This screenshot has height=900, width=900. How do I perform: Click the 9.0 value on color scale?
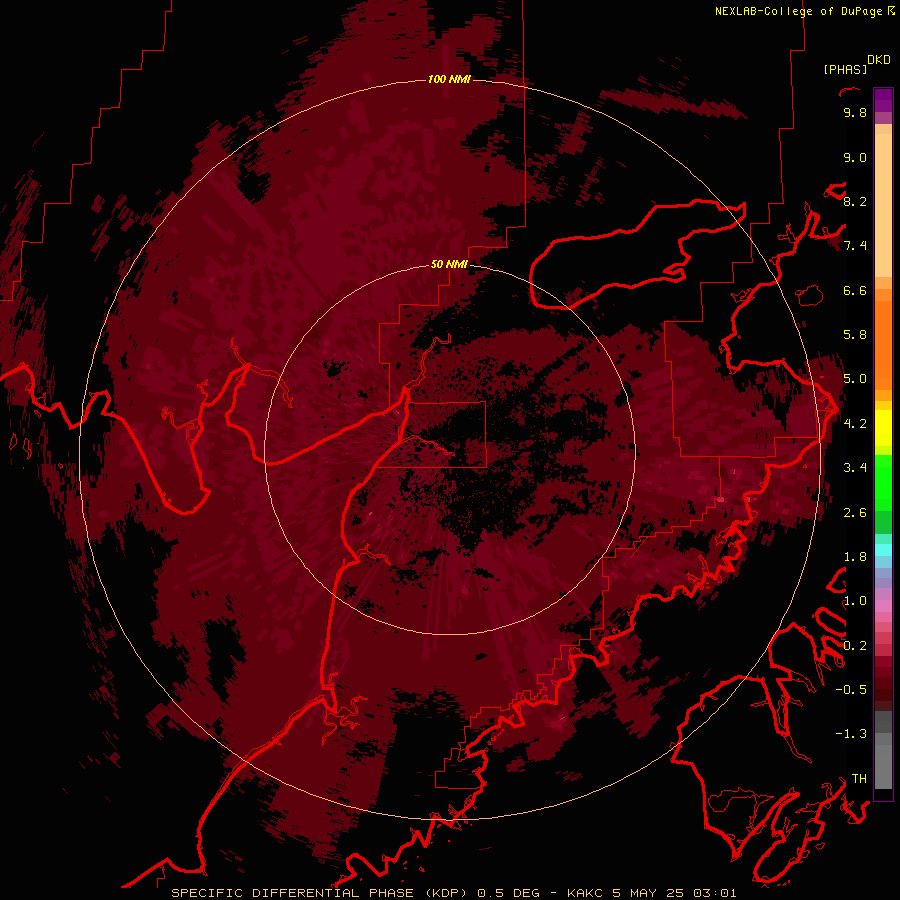tap(855, 157)
